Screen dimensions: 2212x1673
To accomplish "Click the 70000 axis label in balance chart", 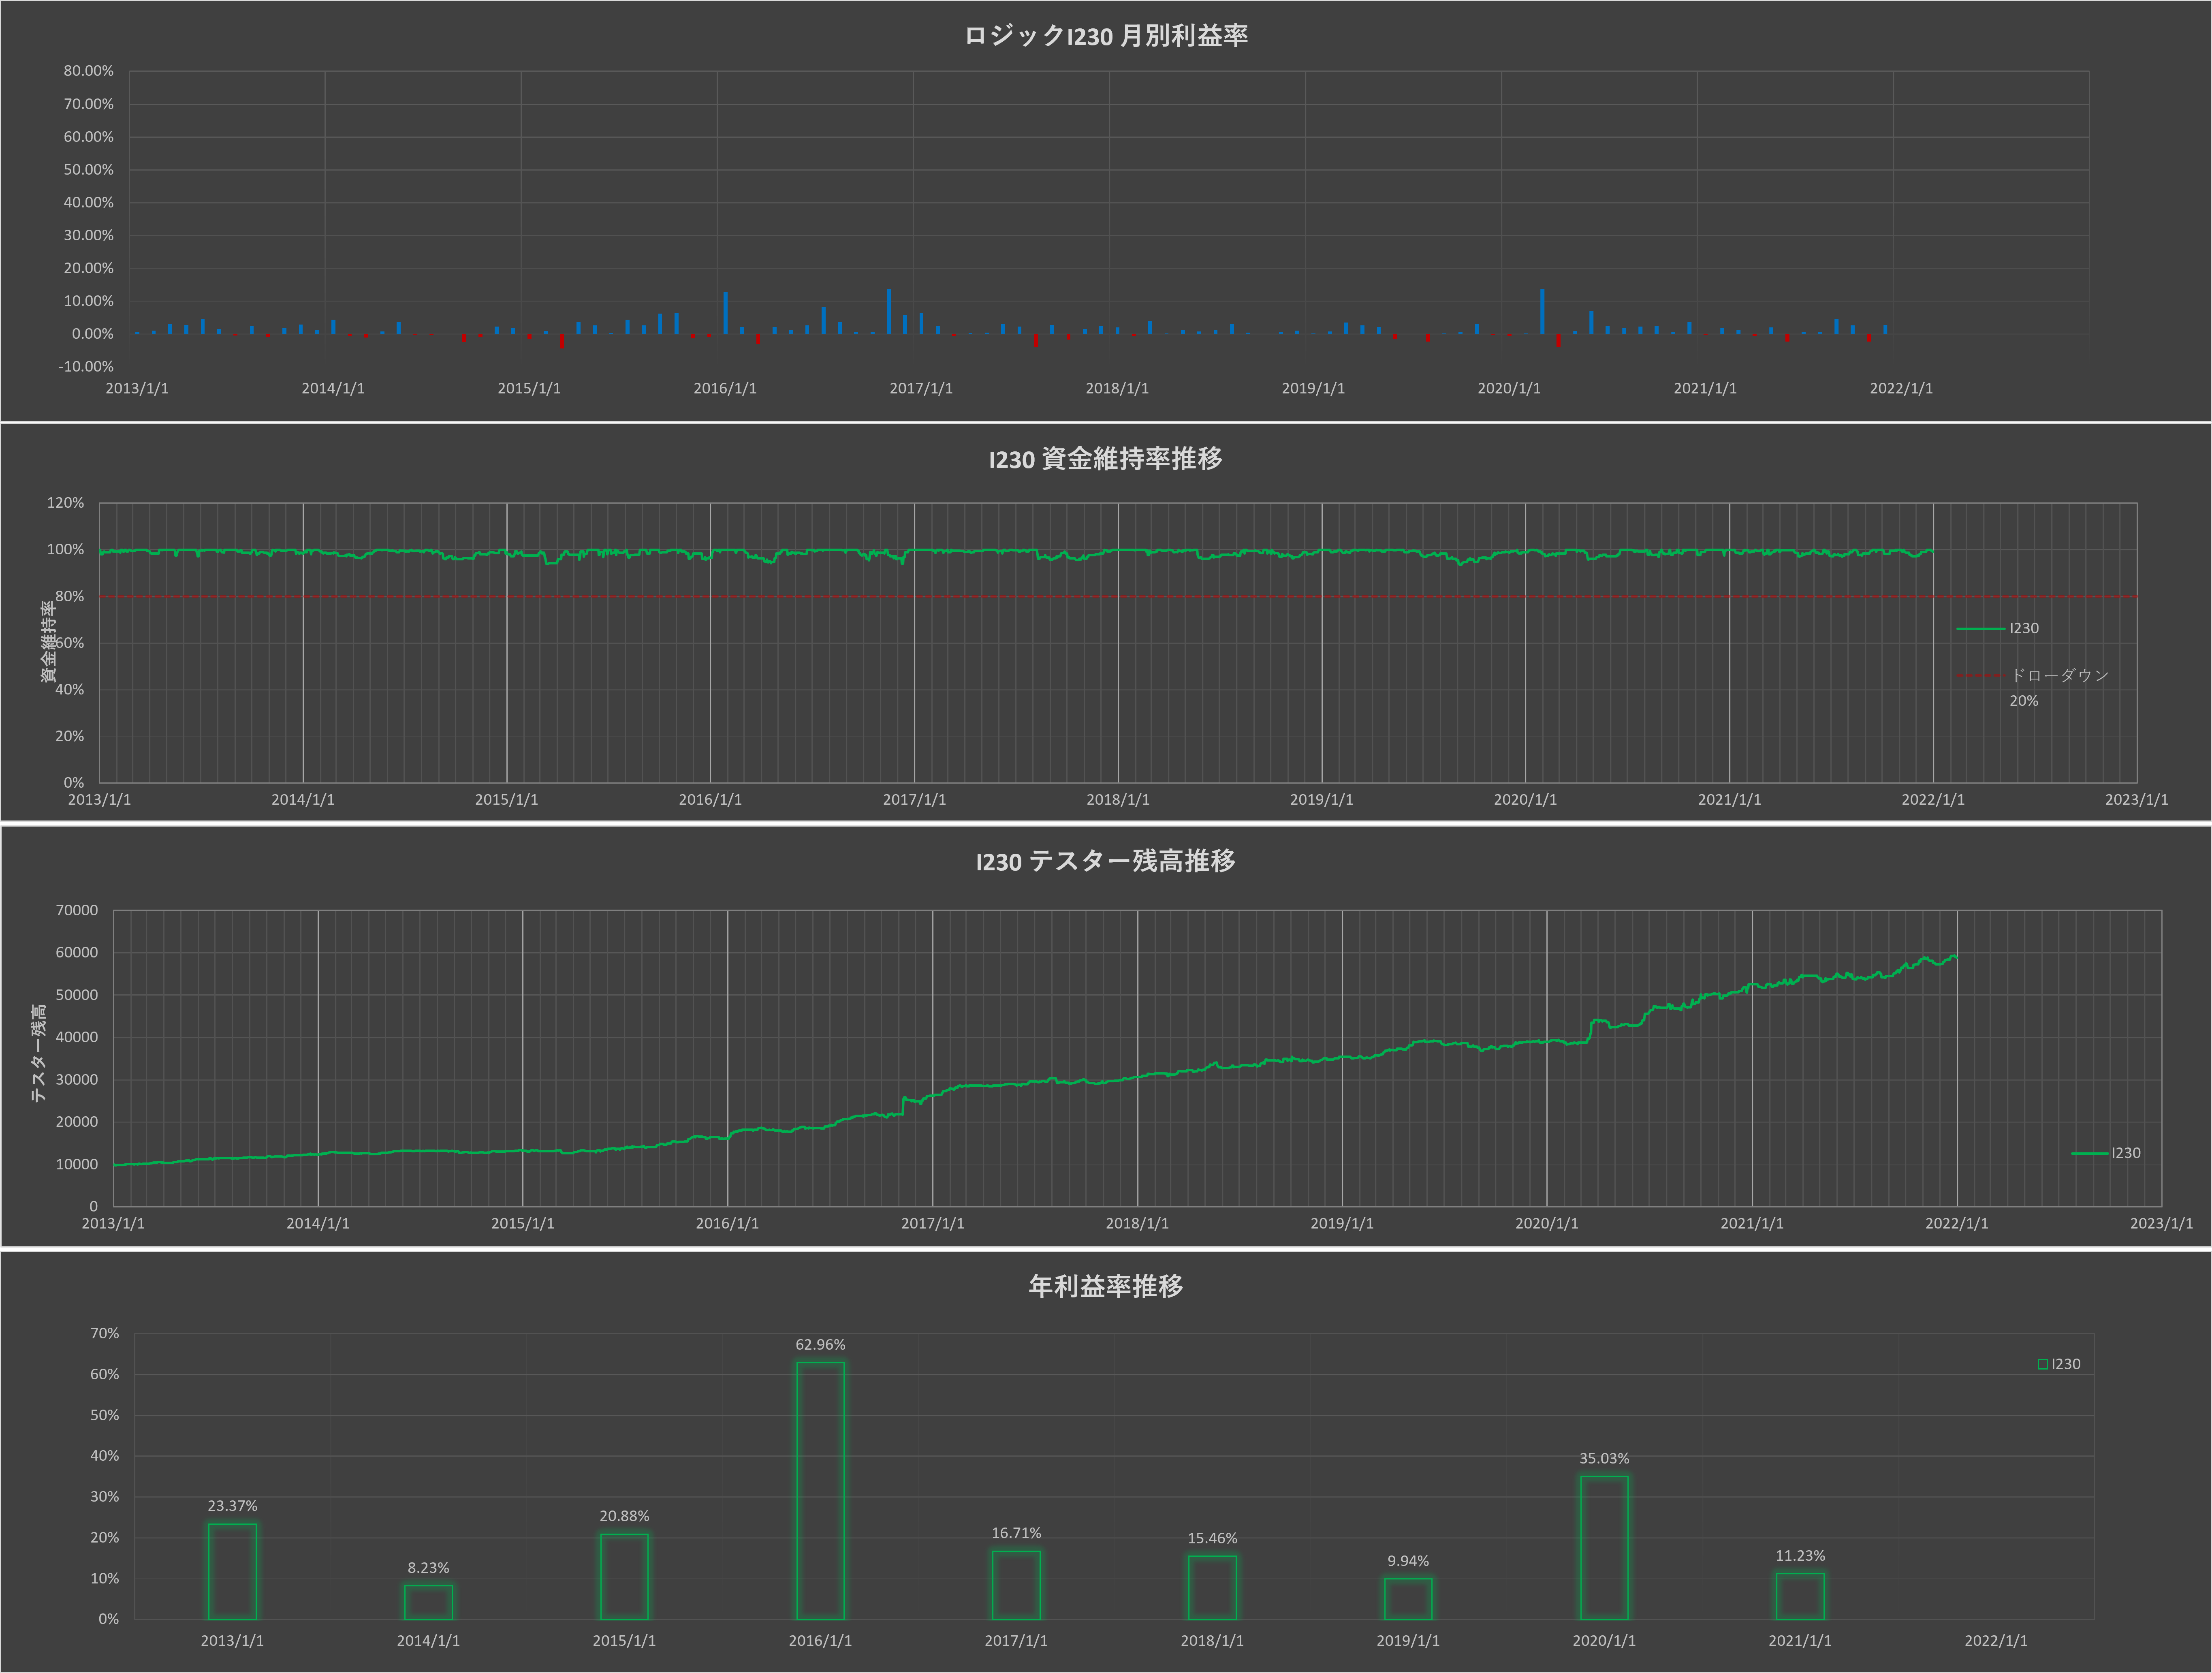I will (x=77, y=910).
